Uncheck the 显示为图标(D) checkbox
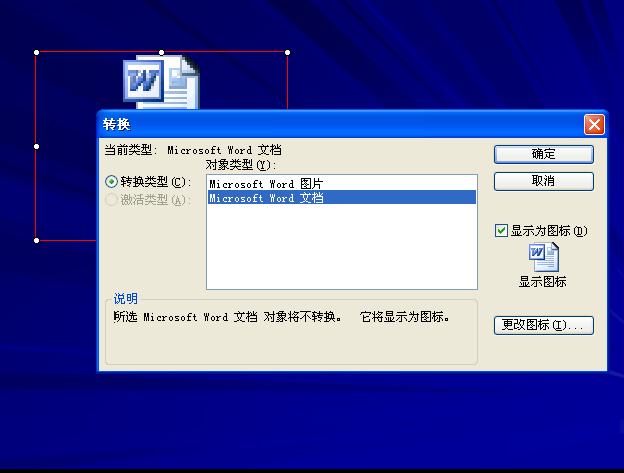The height and width of the screenshot is (473, 624). click(x=501, y=231)
